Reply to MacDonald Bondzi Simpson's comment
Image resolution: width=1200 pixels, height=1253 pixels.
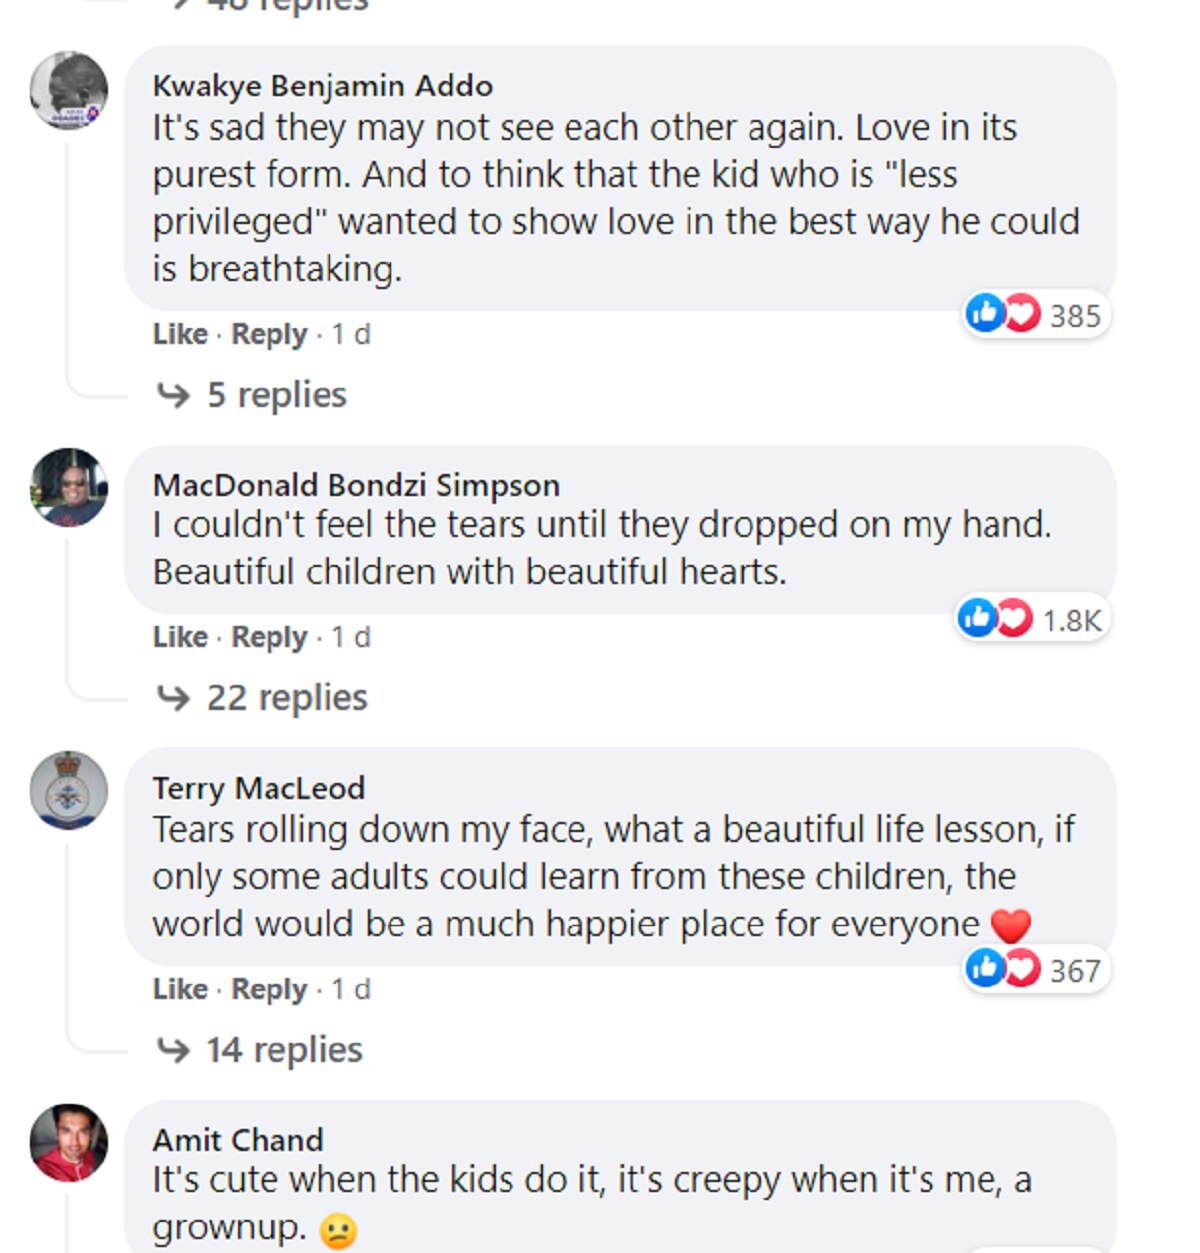coord(269,637)
